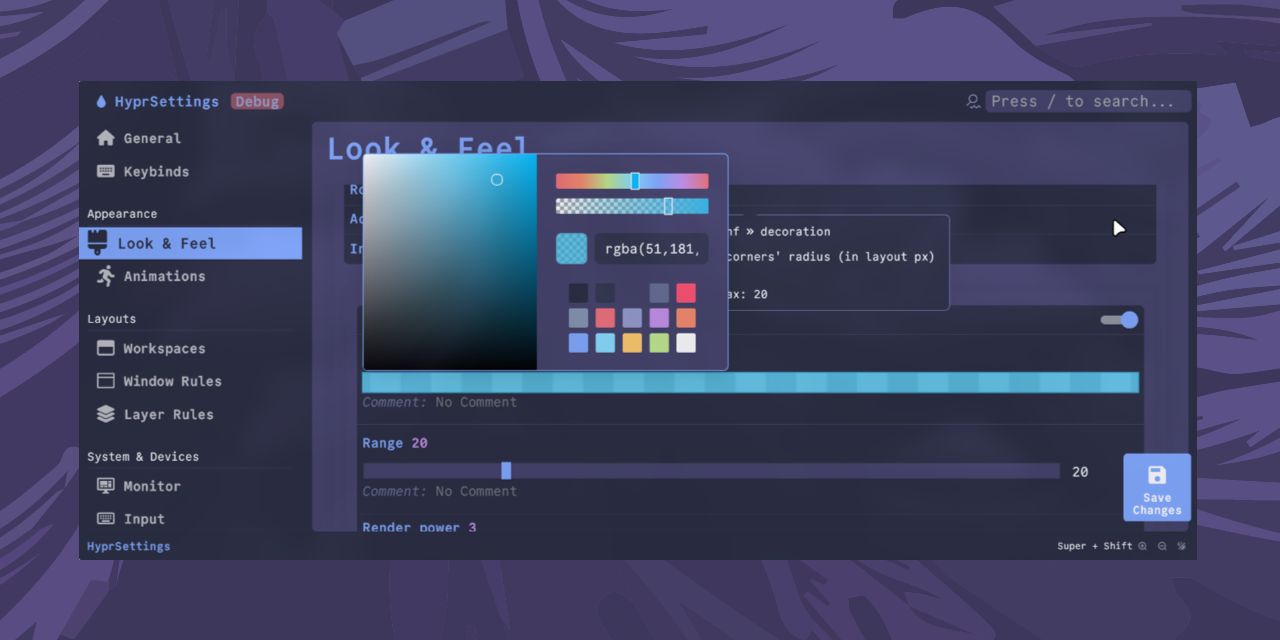Select the red preset swatch in the picker

(x=684, y=292)
